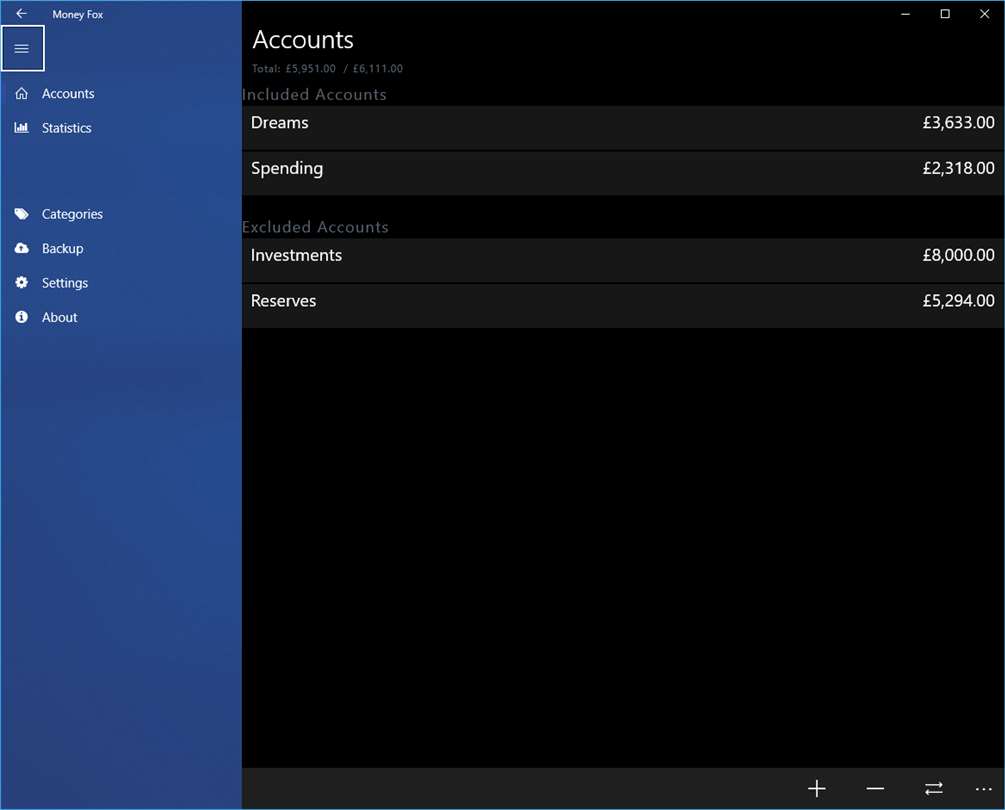Add expense with the minus icon
The height and width of the screenshot is (810, 1005).
[x=875, y=788]
